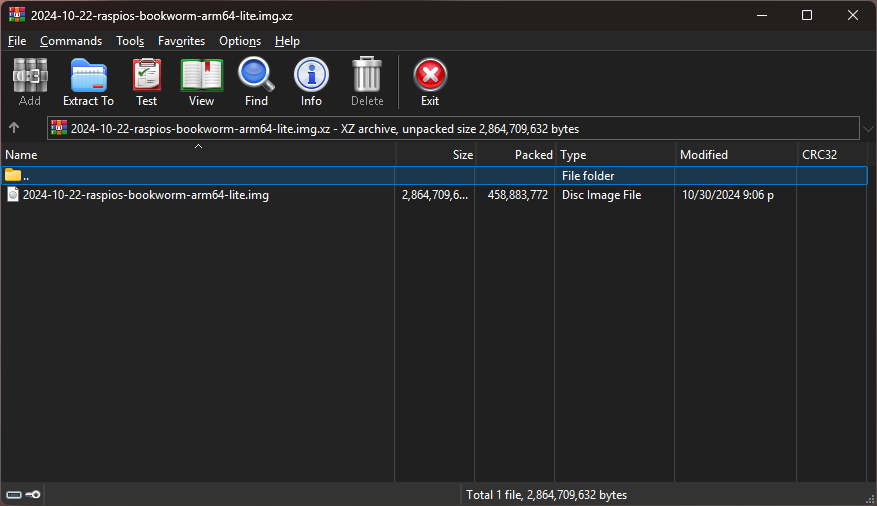This screenshot has height=506, width=877.
Task: Sort the list by Type column
Action: pos(615,155)
